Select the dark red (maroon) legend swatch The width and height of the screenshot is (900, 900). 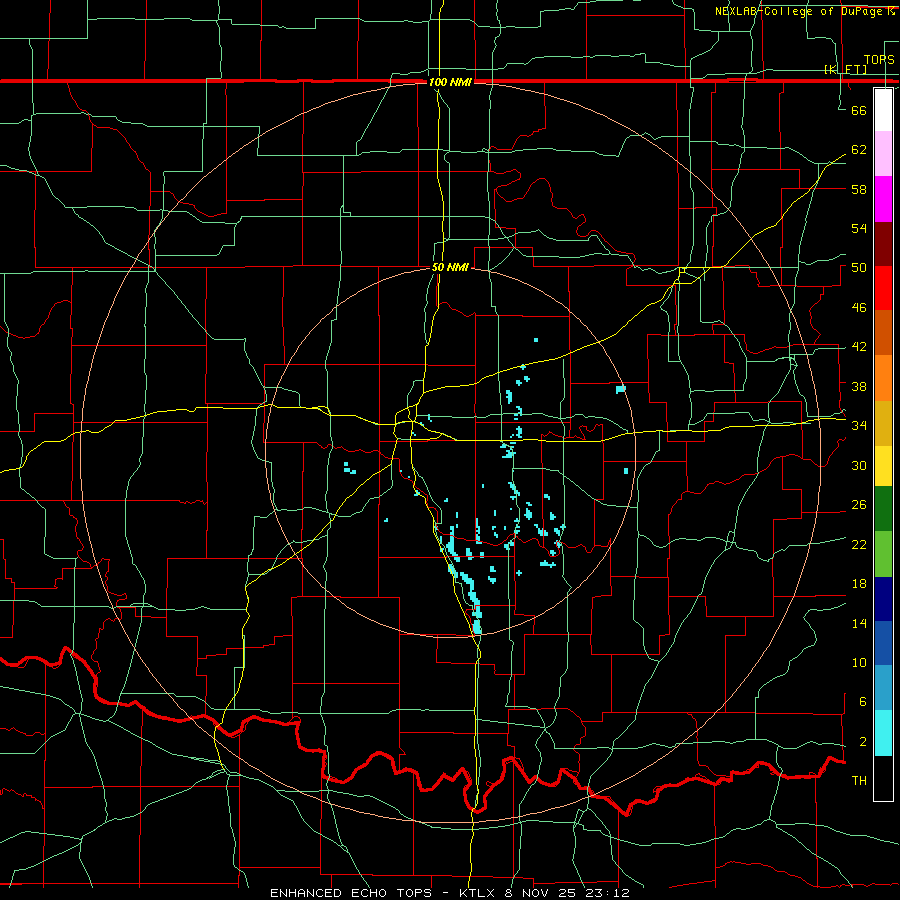tap(883, 243)
